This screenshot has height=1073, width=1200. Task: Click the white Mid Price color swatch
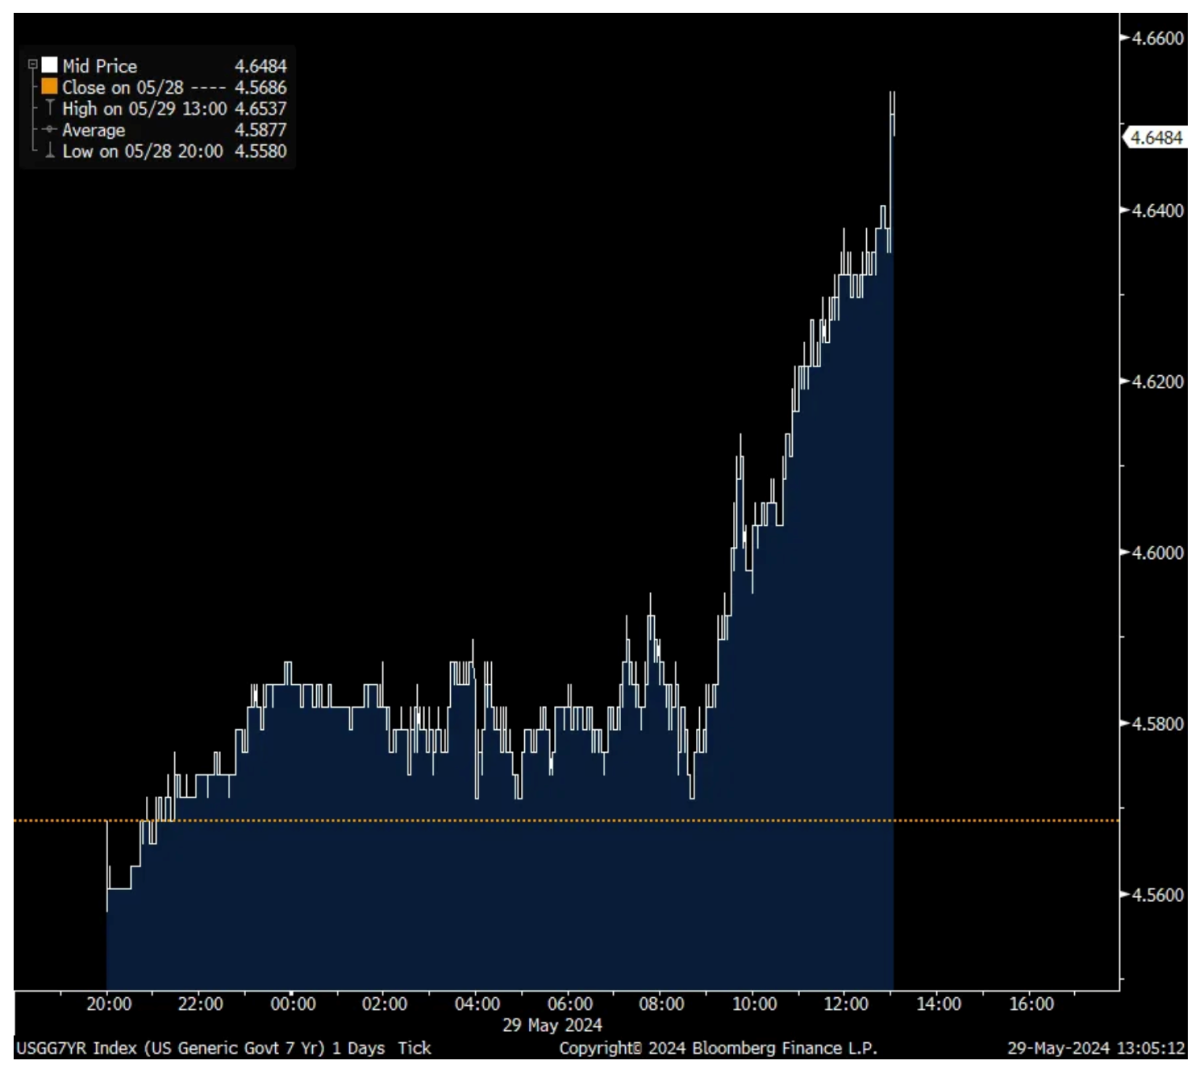[49, 66]
